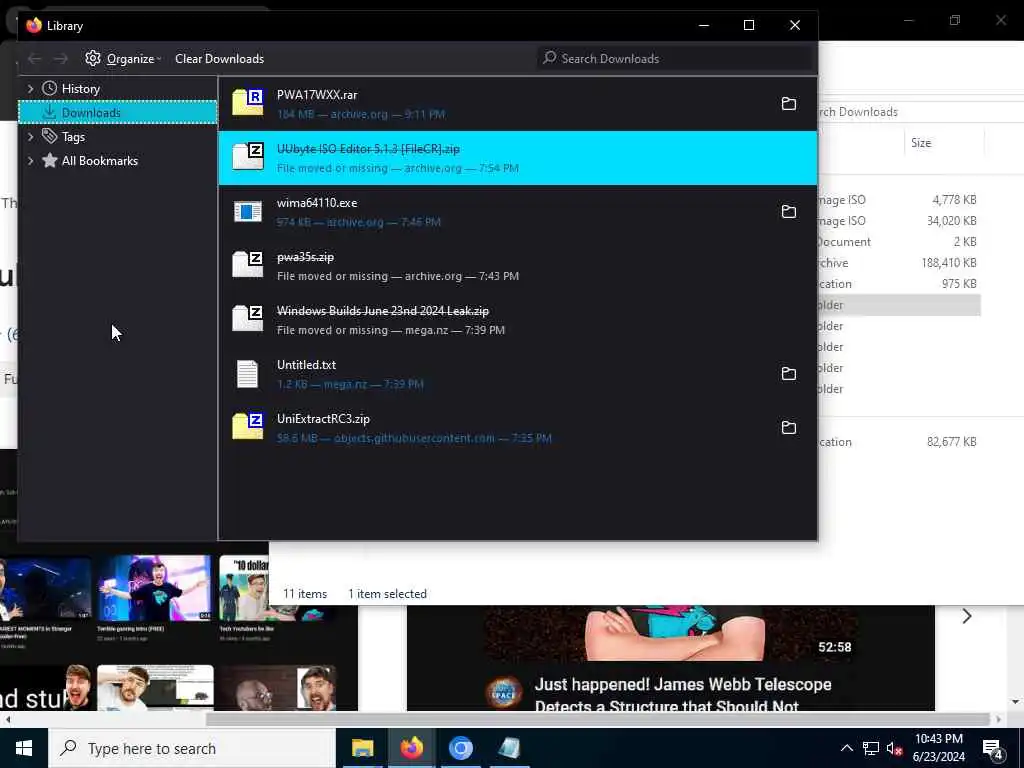Open containing folder for wima64110.exe
The height and width of the screenshot is (768, 1024).
[x=788, y=212]
